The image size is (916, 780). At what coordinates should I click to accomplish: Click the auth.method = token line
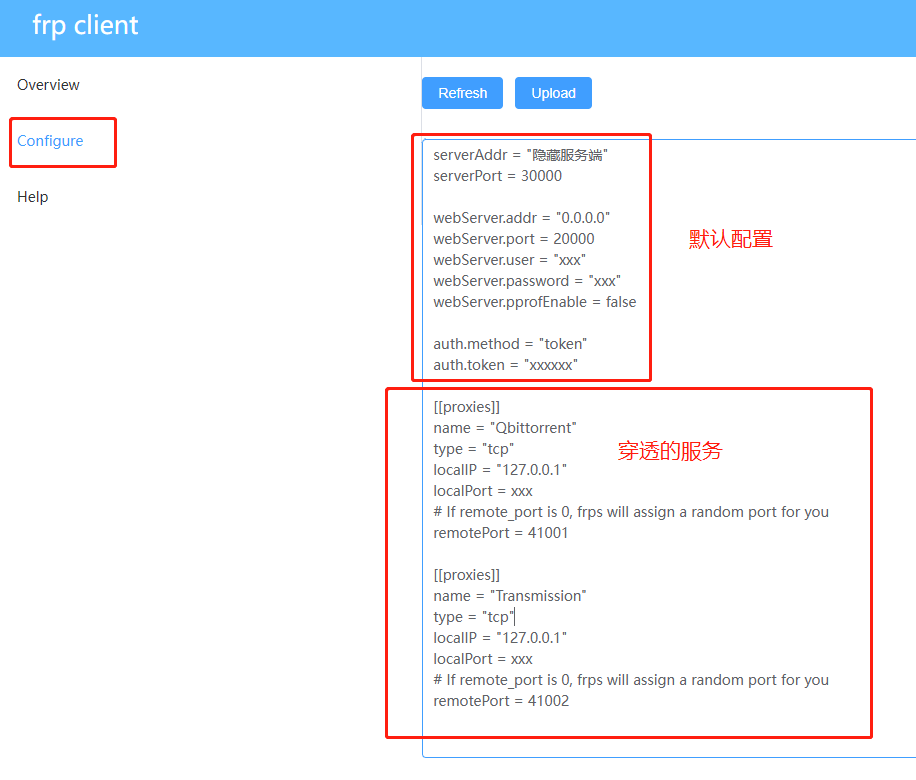point(510,343)
